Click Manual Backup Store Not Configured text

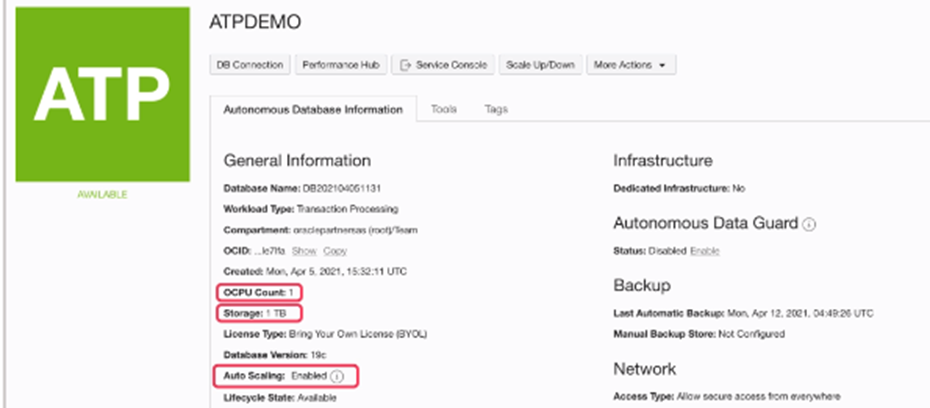[751, 334]
